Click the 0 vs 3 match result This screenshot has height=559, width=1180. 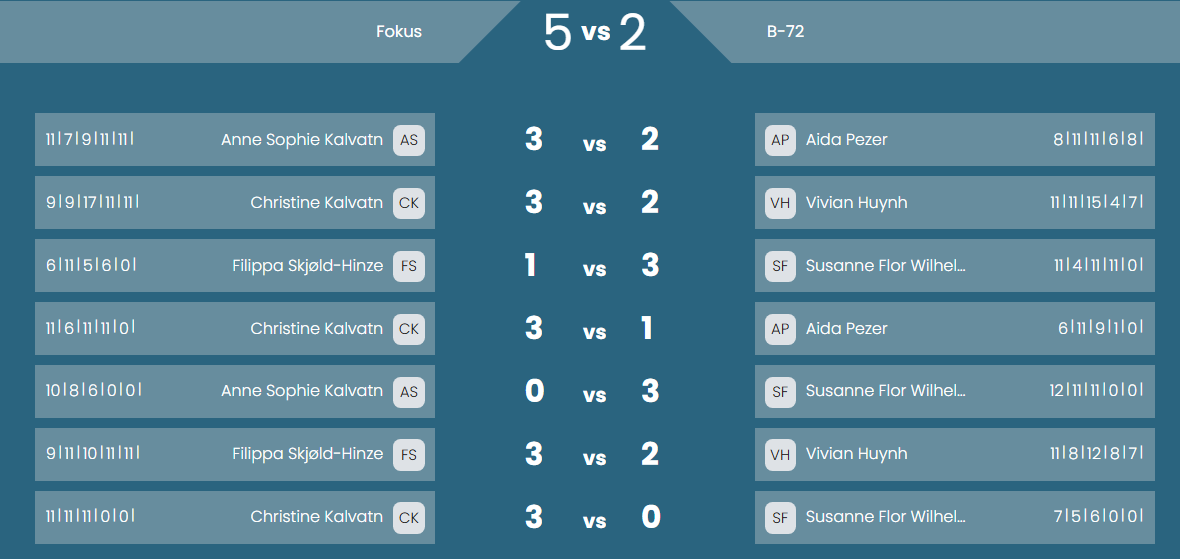pos(595,392)
